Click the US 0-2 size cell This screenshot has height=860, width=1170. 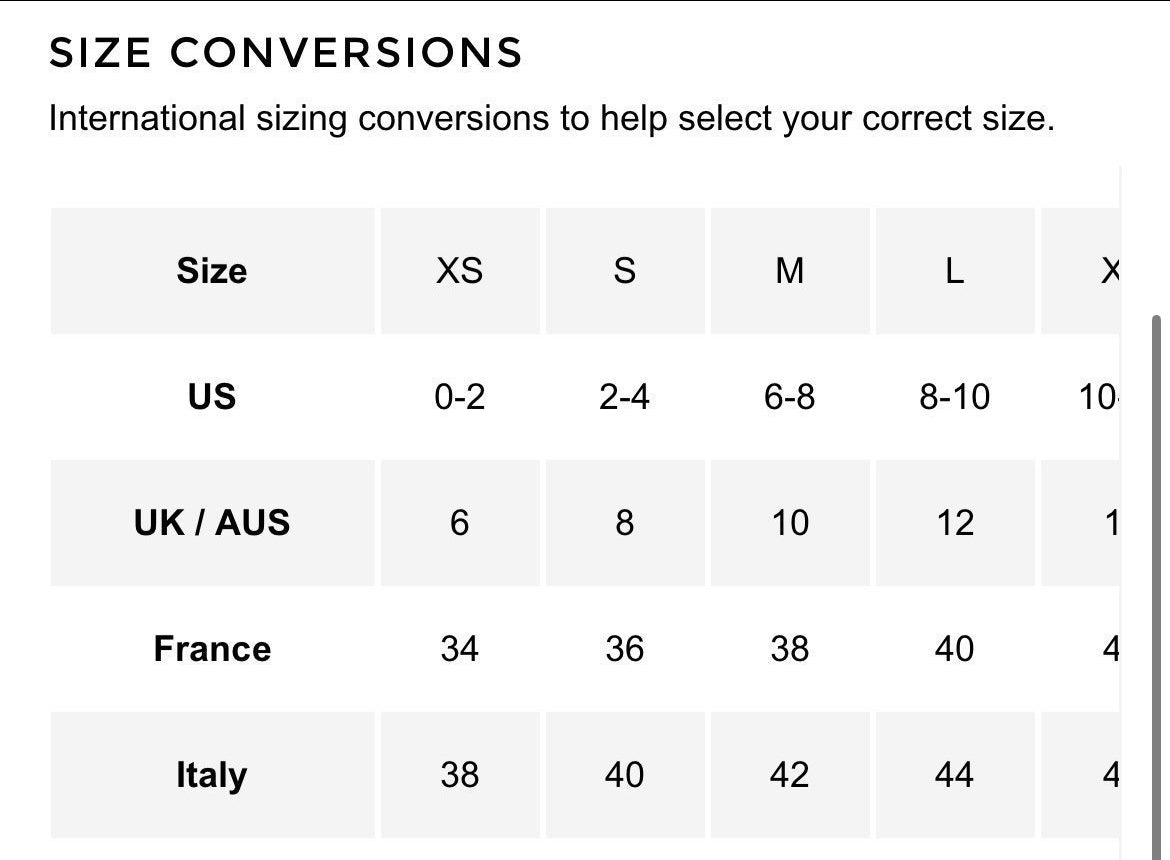459,397
